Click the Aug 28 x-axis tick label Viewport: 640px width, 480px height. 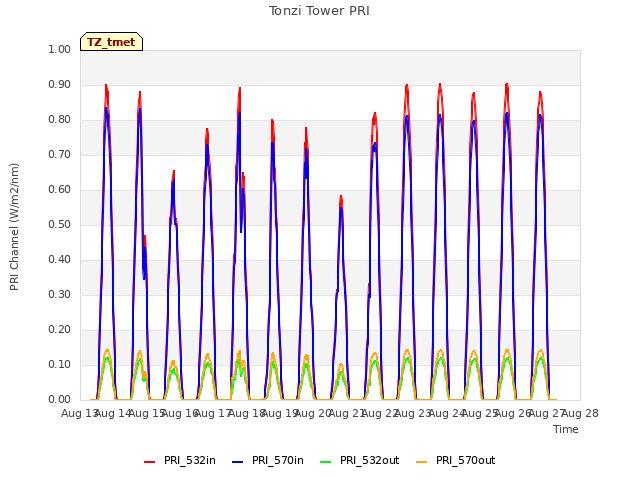pyautogui.click(x=580, y=413)
